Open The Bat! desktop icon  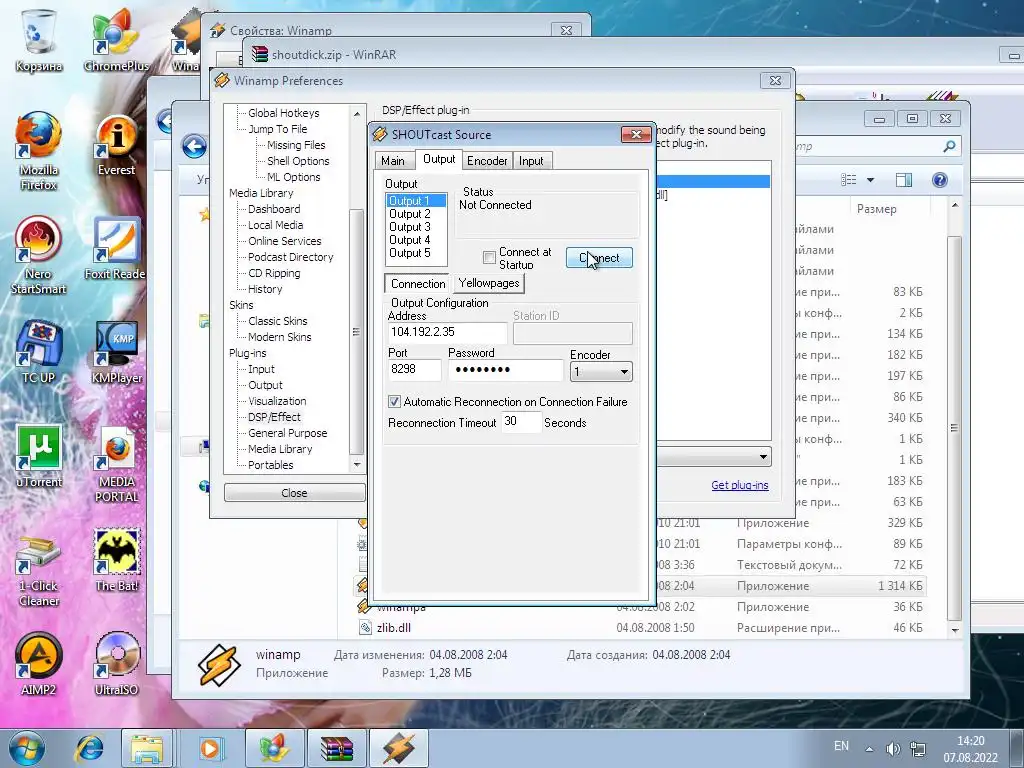tap(116, 560)
